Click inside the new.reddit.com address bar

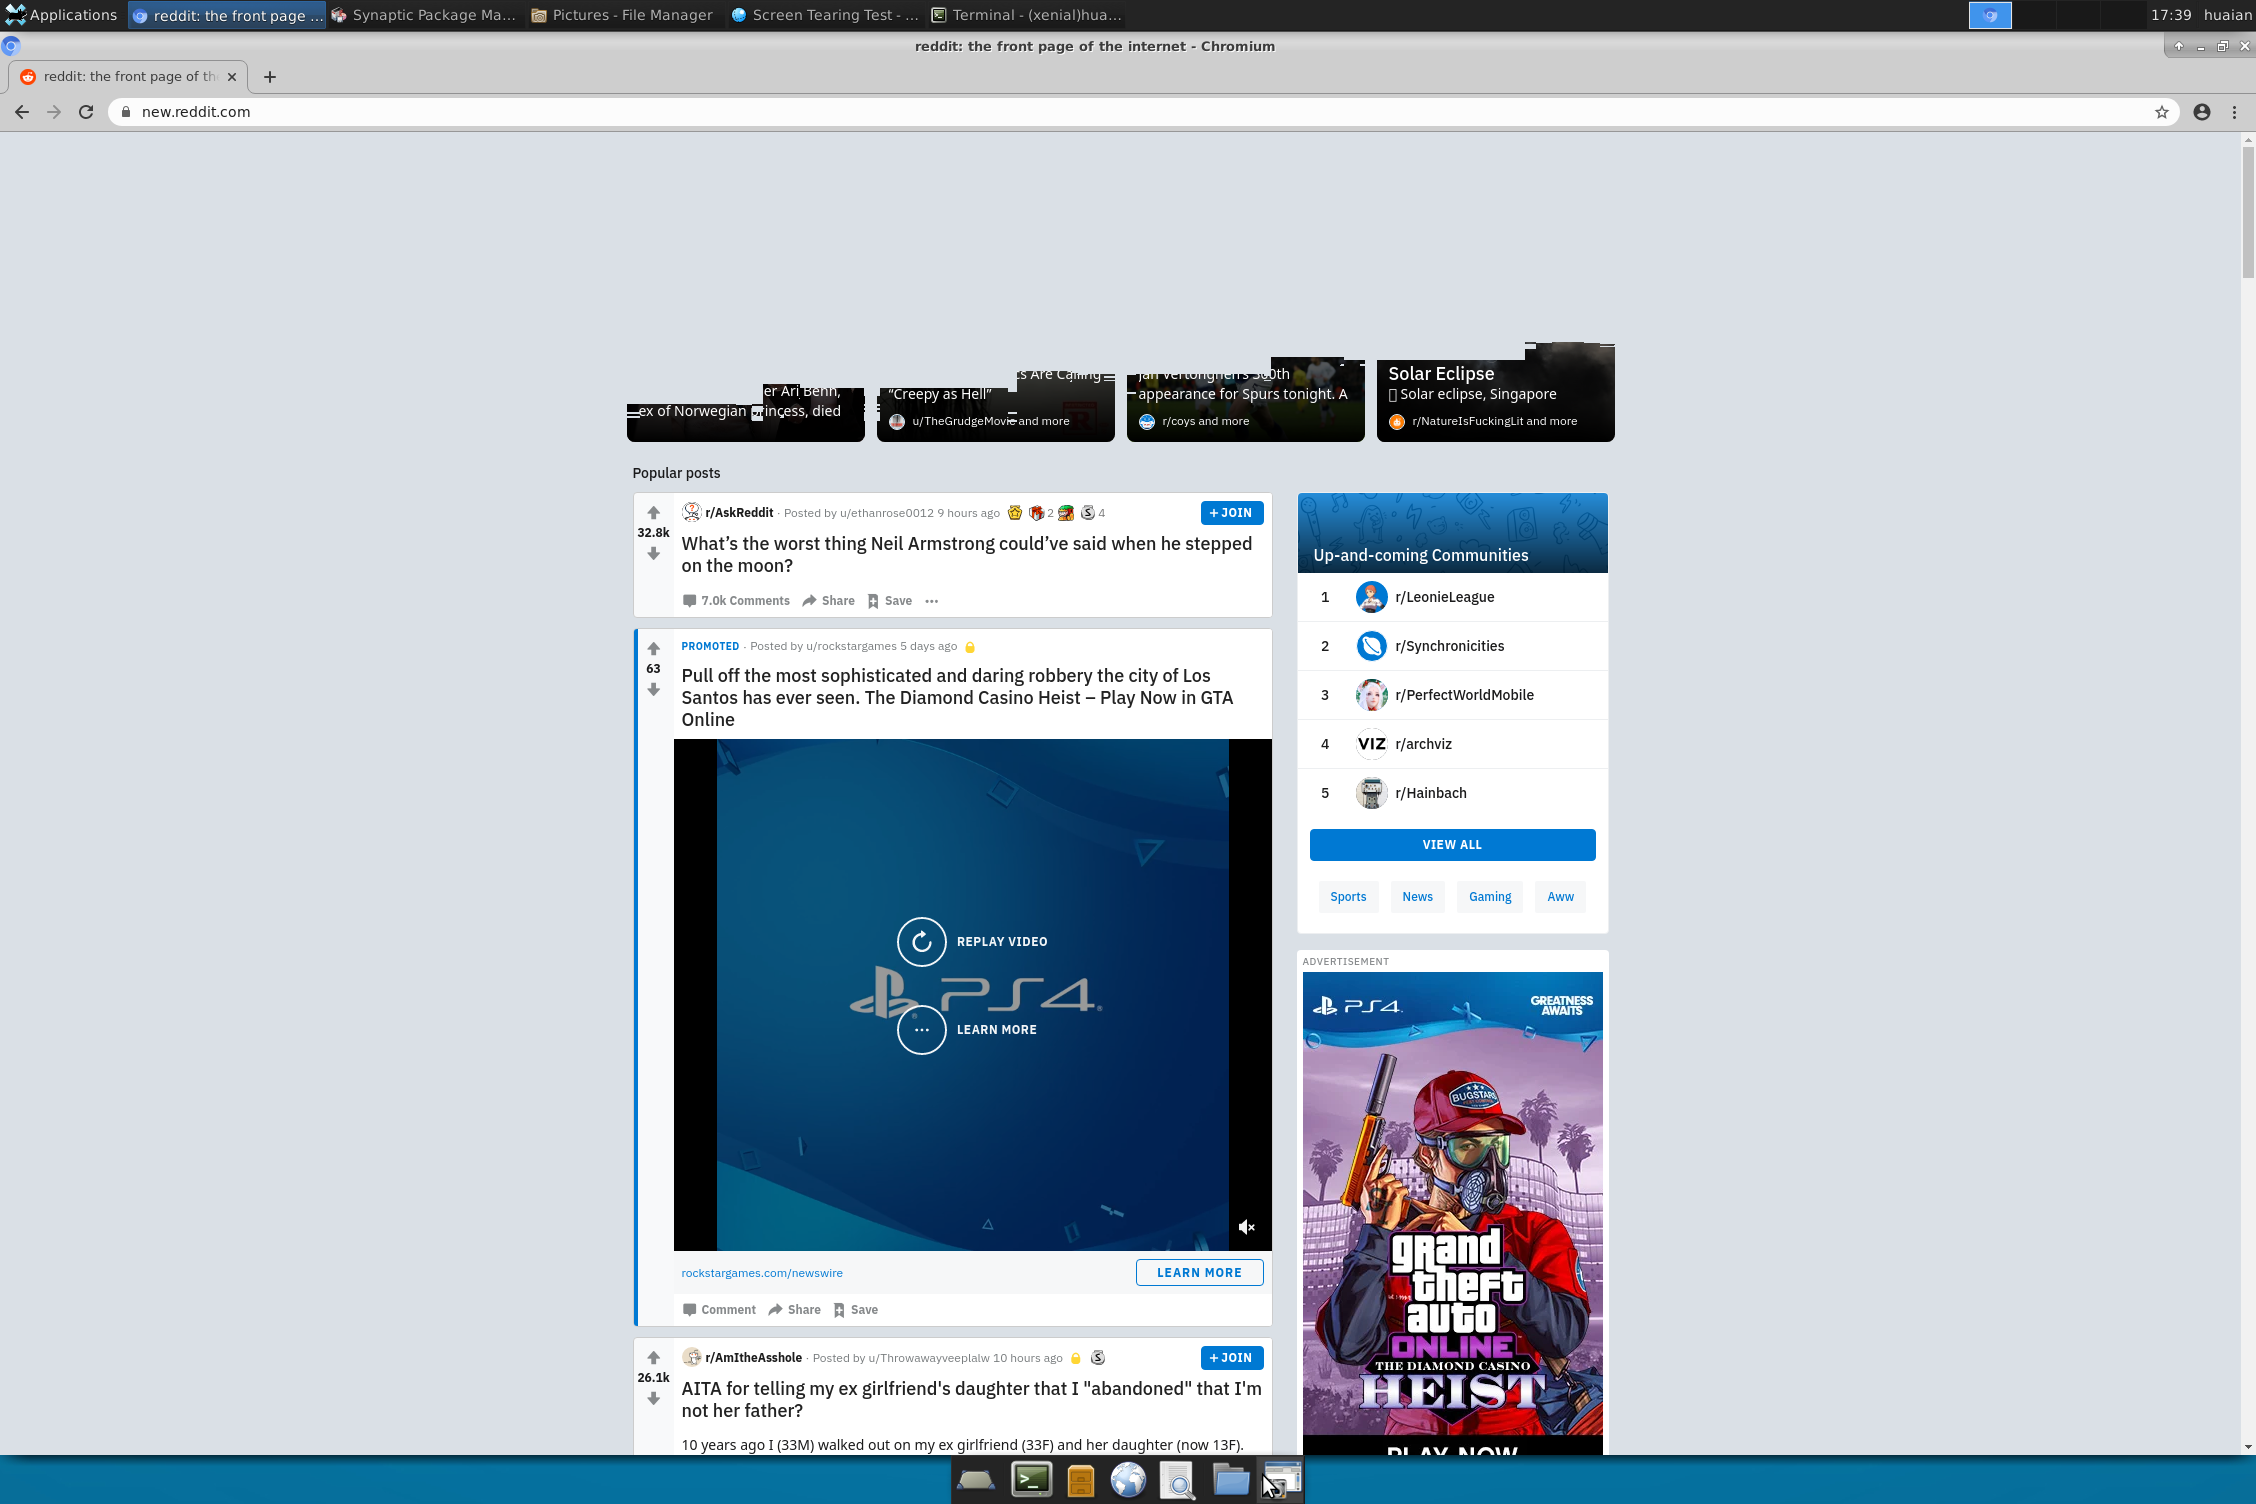tap(600, 112)
